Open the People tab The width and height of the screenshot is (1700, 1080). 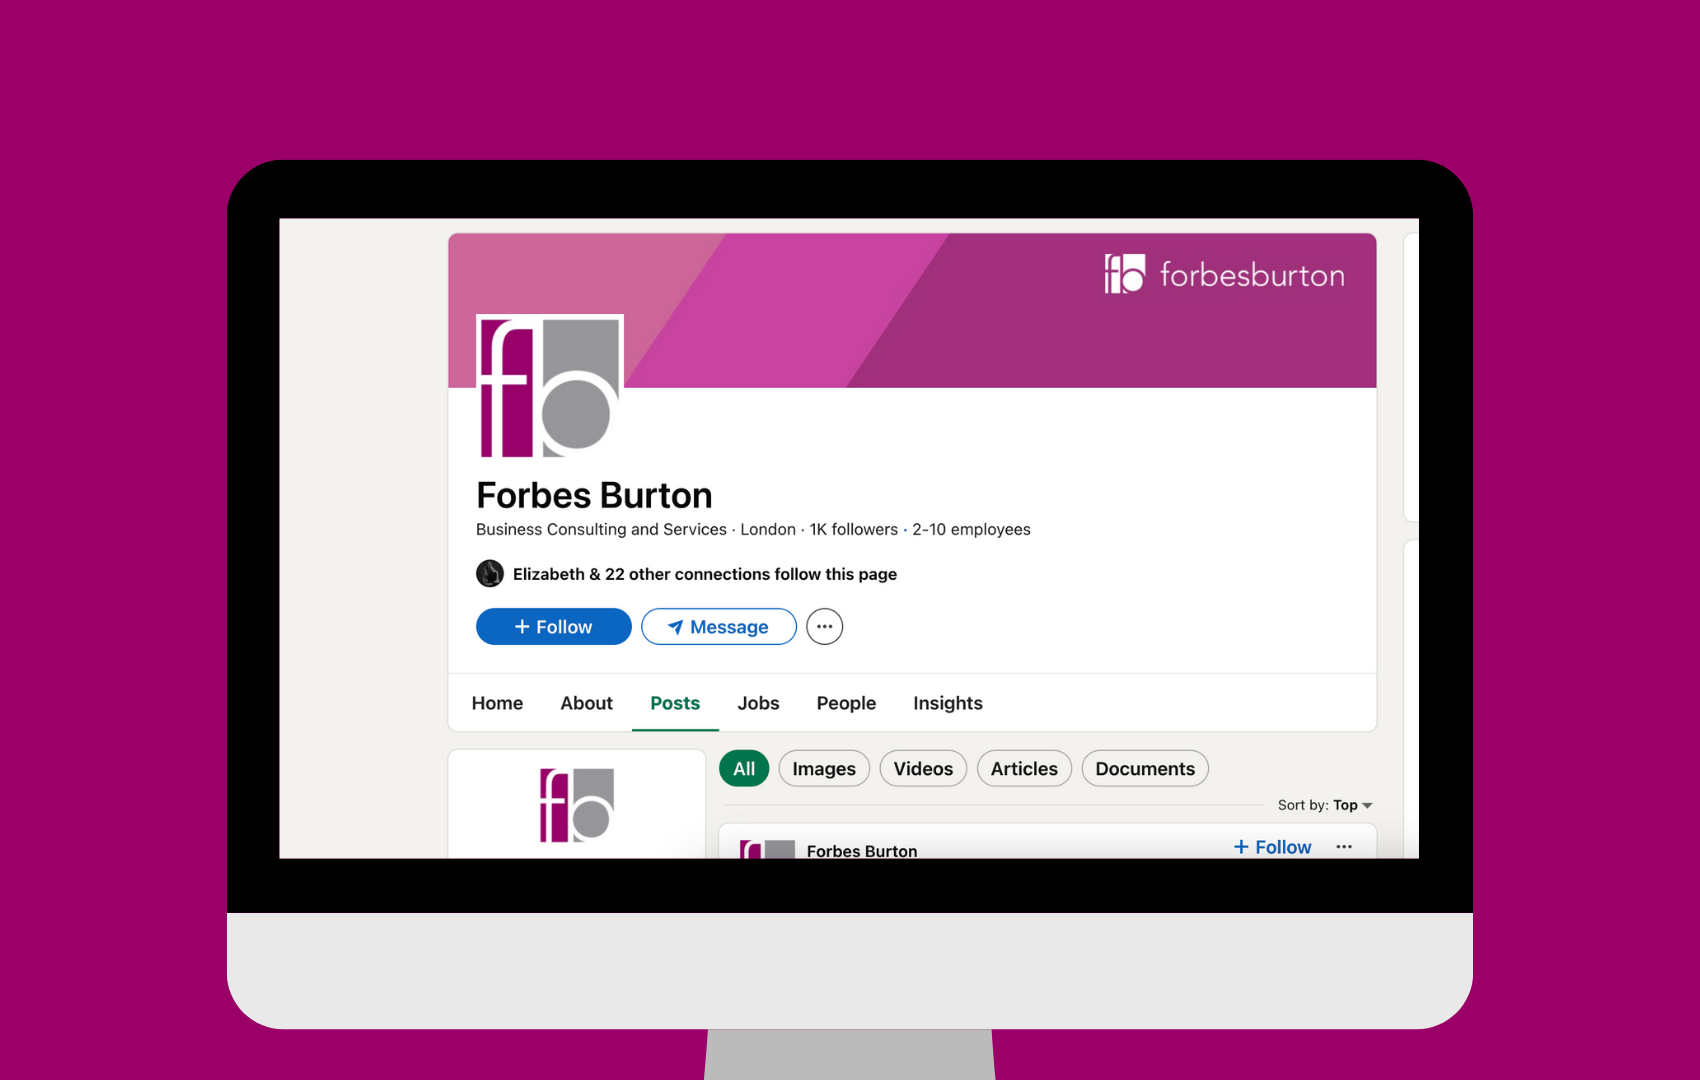click(846, 703)
